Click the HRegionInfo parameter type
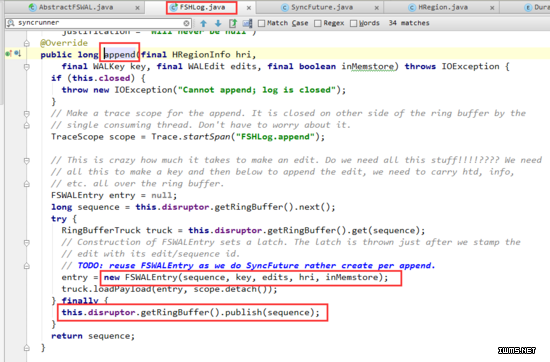550x362 pixels. click(201, 55)
